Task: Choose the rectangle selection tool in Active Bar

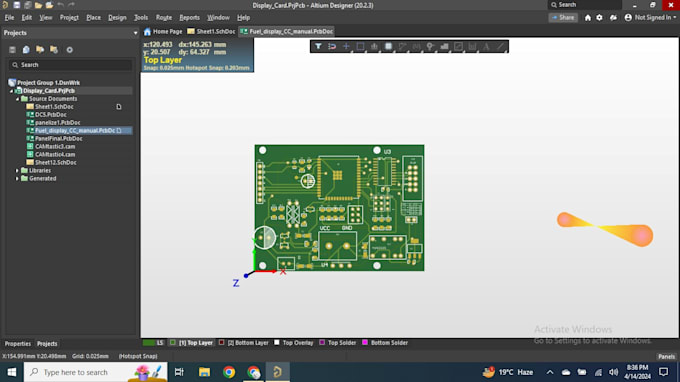Action: pos(360,46)
